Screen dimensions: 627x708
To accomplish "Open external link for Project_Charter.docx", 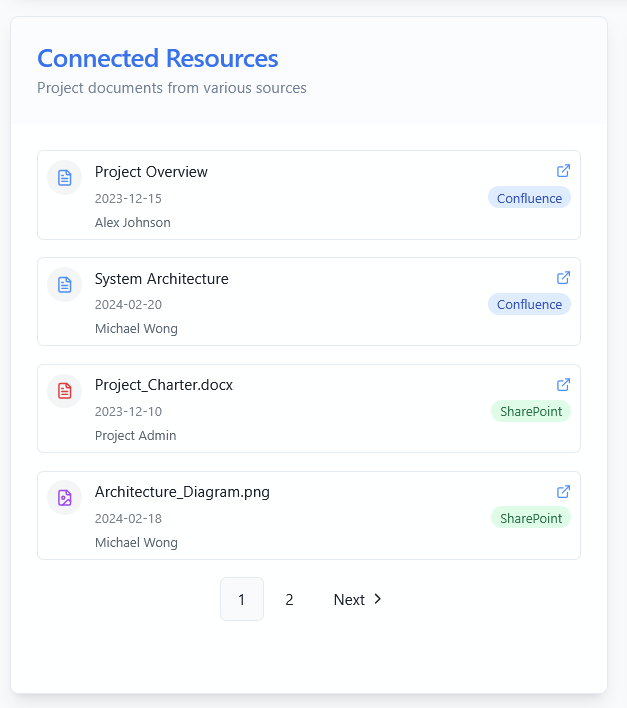I will pyautogui.click(x=563, y=385).
